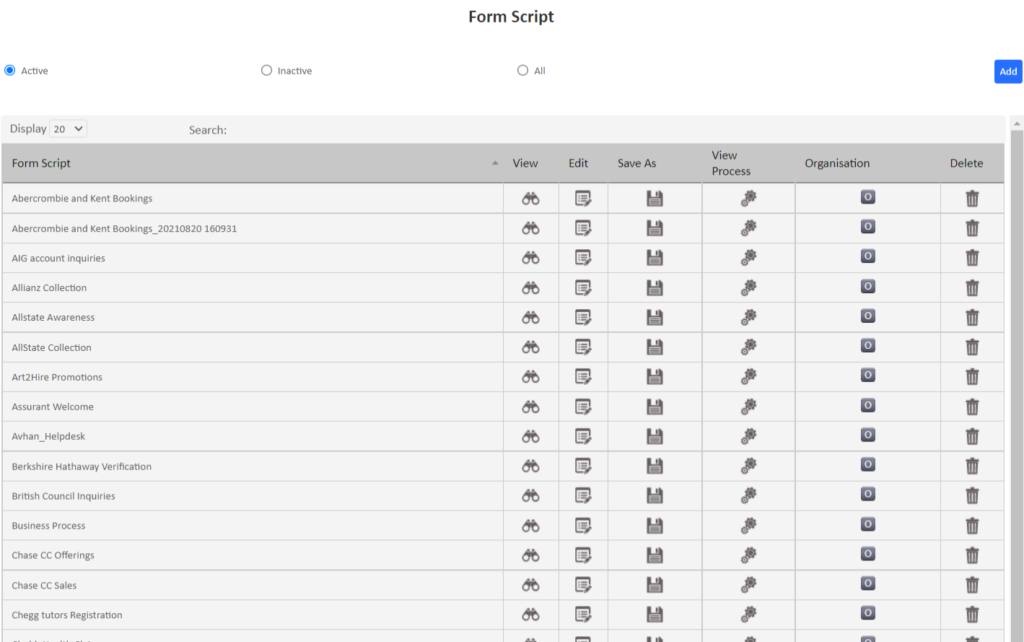The height and width of the screenshot is (642, 1024).
Task: Open View Process for Allstate Awareness
Action: click(x=747, y=317)
